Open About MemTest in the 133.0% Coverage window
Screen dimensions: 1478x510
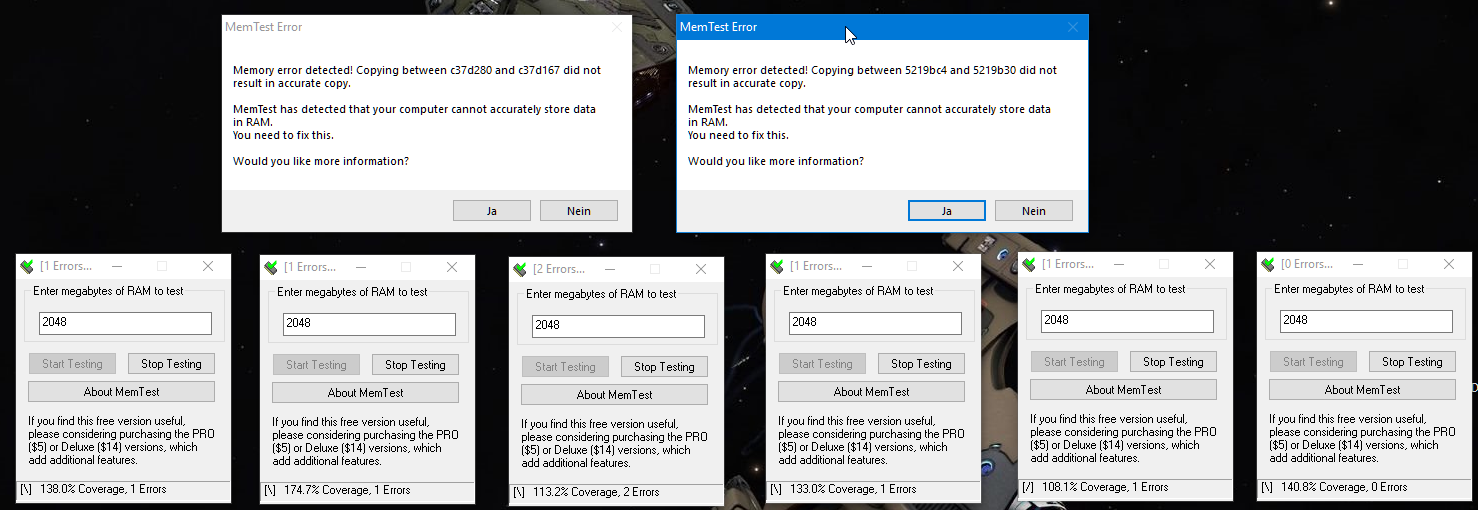click(871, 392)
